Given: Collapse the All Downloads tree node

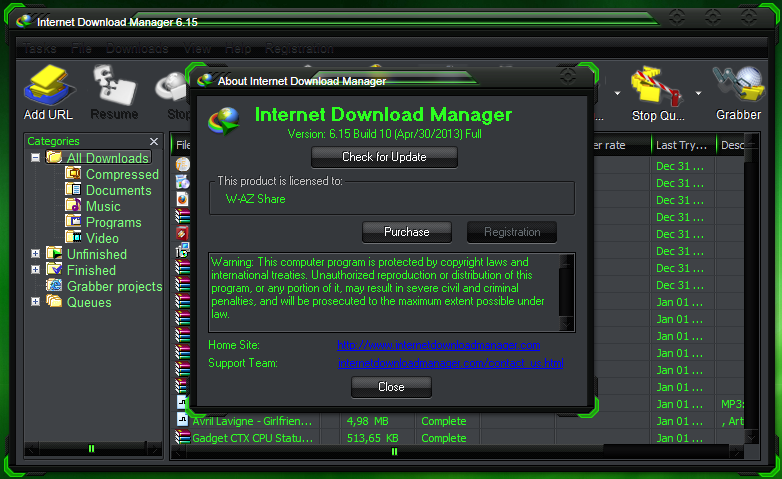Looking at the screenshot, I should pyautogui.click(x=35, y=158).
